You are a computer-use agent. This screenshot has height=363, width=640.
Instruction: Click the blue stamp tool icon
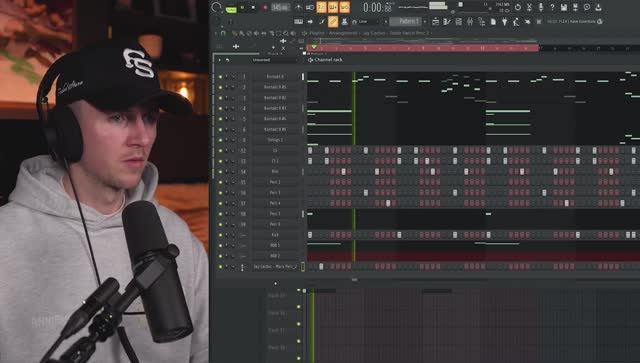click(344, 21)
